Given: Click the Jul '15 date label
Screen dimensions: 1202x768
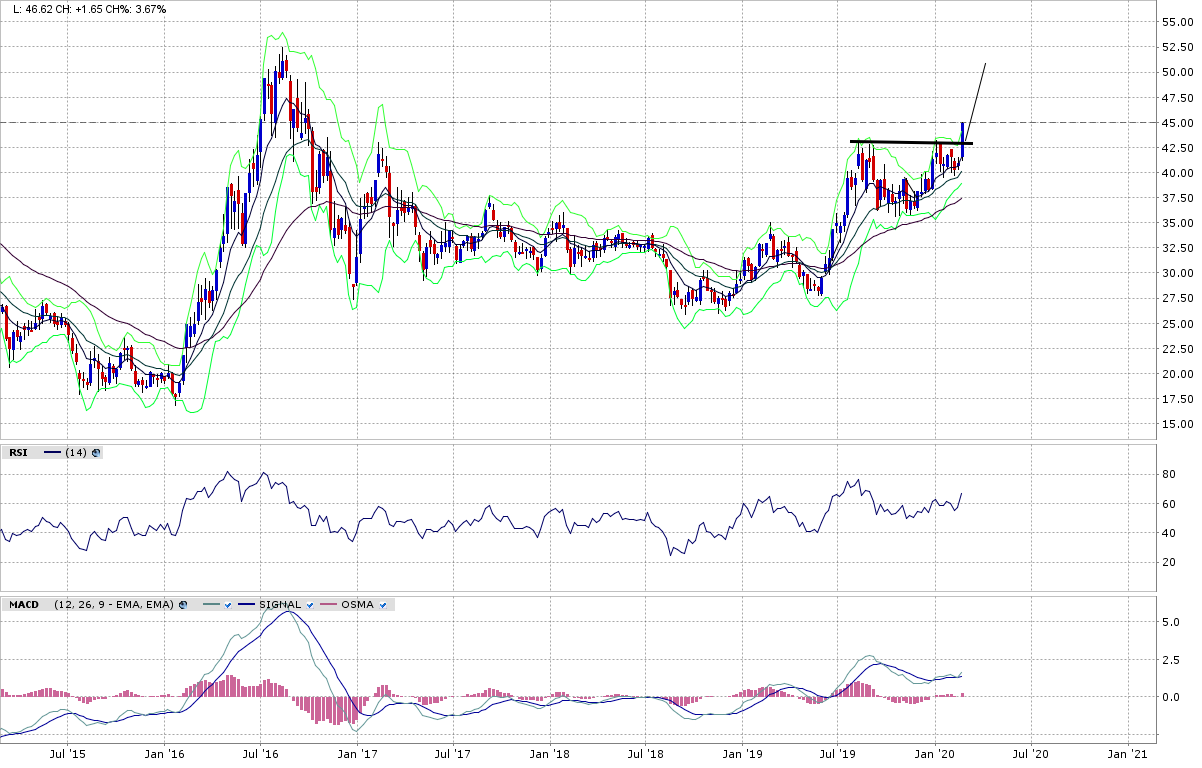Looking at the screenshot, I should tap(65, 752).
